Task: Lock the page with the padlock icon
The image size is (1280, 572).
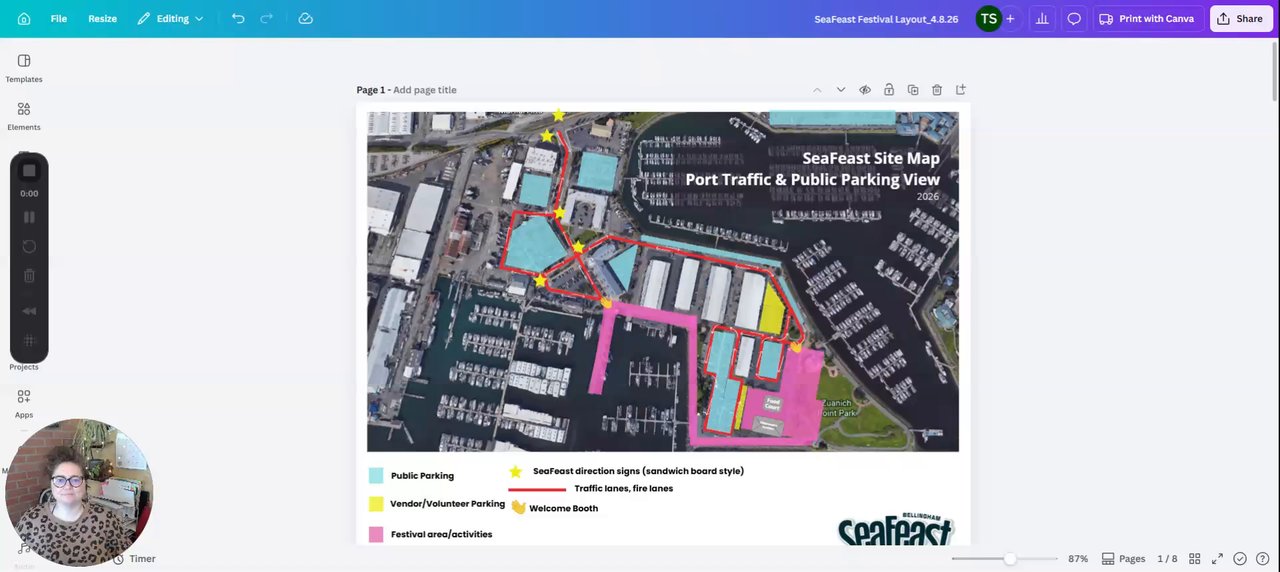Action: 889,90
